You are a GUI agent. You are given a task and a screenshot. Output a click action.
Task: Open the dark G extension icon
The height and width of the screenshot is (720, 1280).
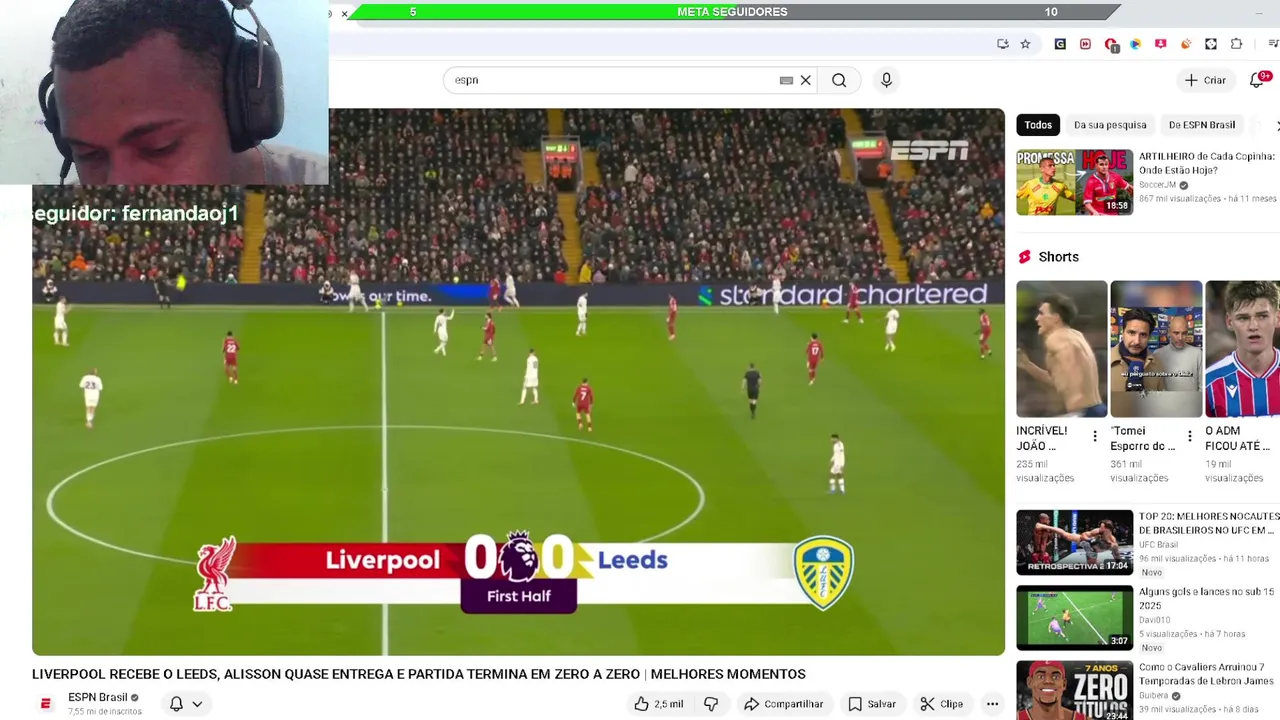coord(1060,44)
